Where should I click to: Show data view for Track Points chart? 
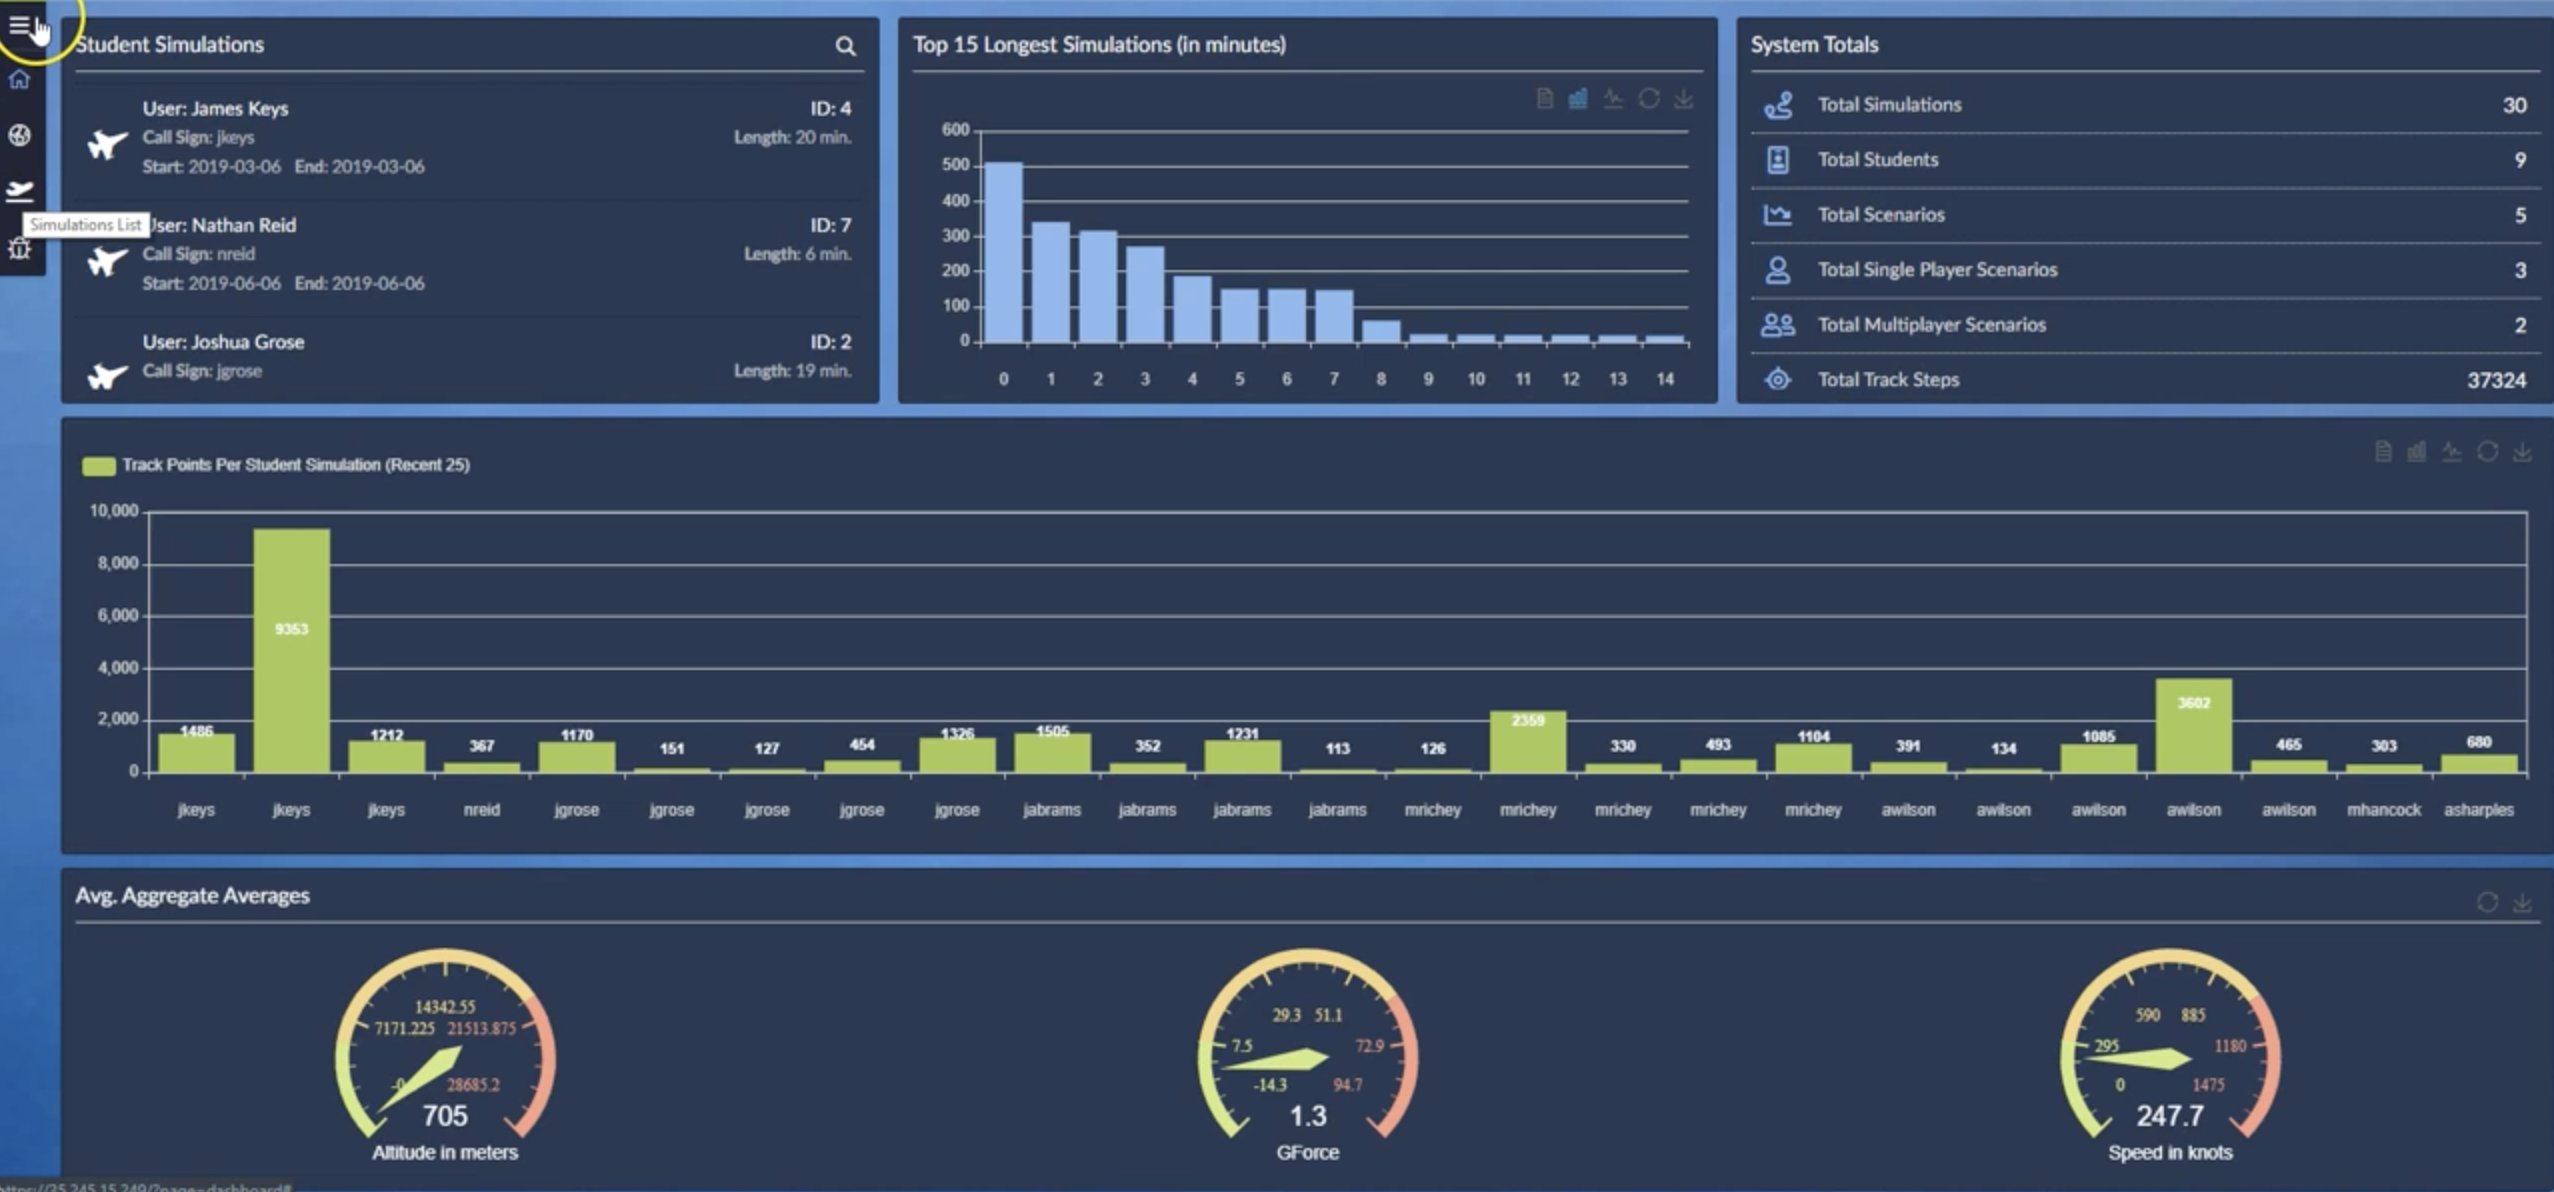[x=2383, y=452]
